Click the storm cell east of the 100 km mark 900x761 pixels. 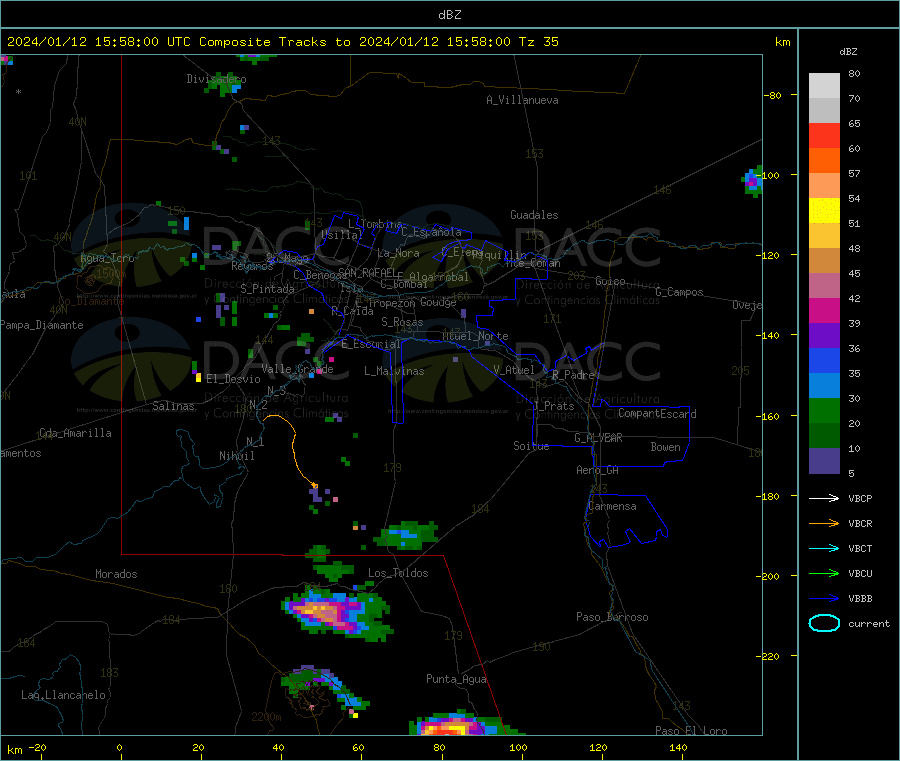(752, 181)
